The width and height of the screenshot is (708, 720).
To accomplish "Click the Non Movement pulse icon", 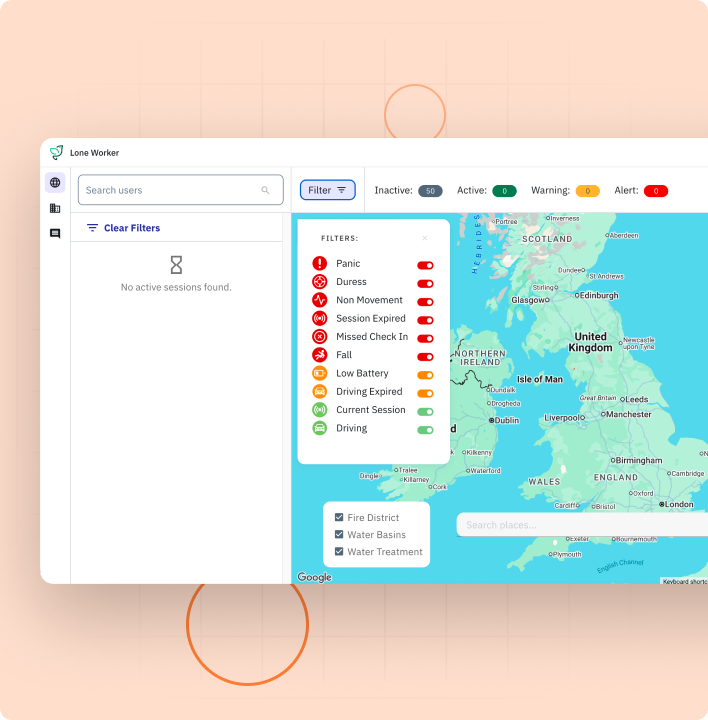I will click(x=320, y=300).
